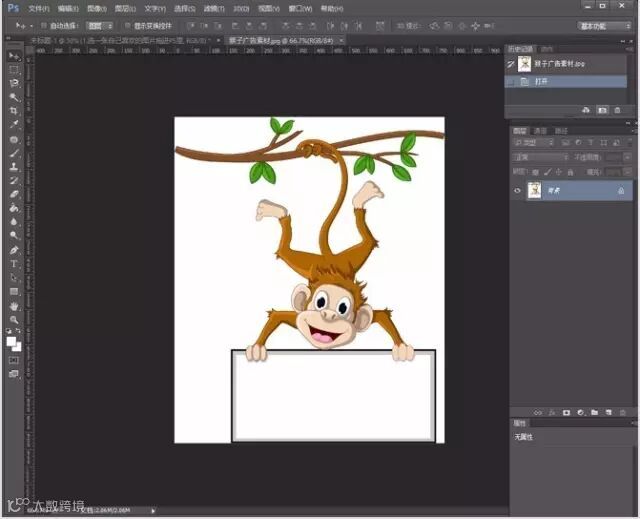Open the layer blend mode 正常 dropdown
Screen dimensions: 640x519
coord(538,157)
